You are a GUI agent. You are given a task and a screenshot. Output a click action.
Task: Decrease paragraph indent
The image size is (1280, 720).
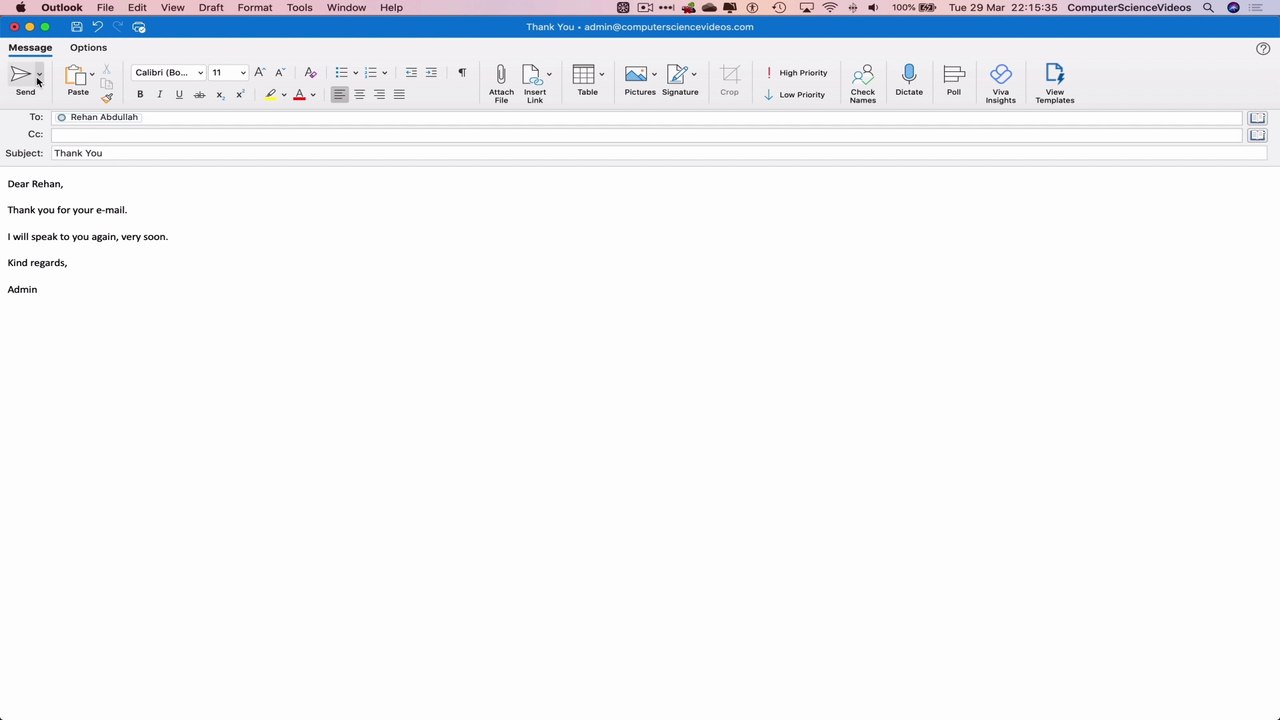411,72
